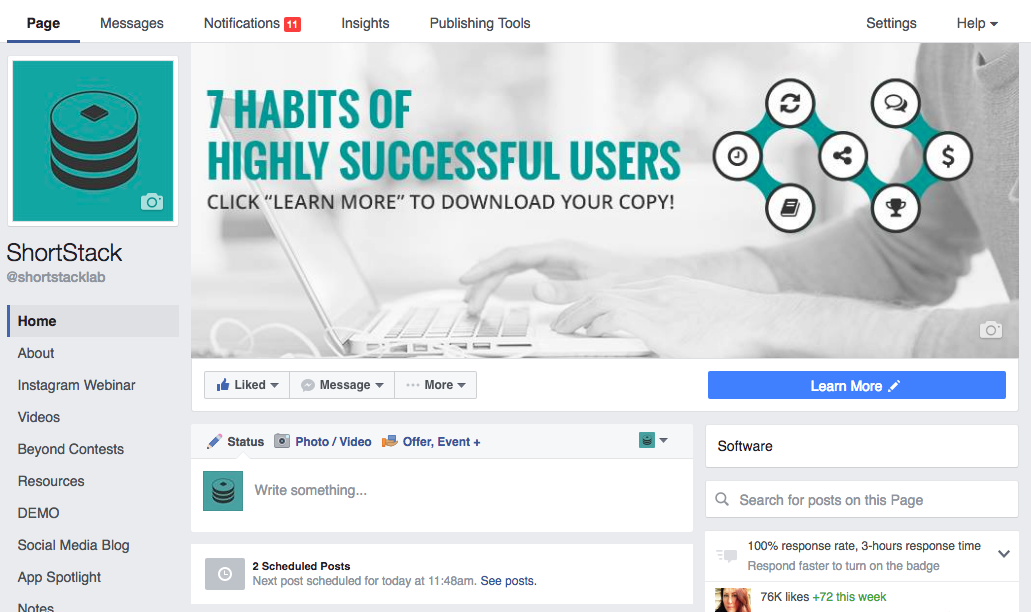Open the post-as identity selector dropdown
Viewport: 1031px width, 612px height.
tap(654, 440)
